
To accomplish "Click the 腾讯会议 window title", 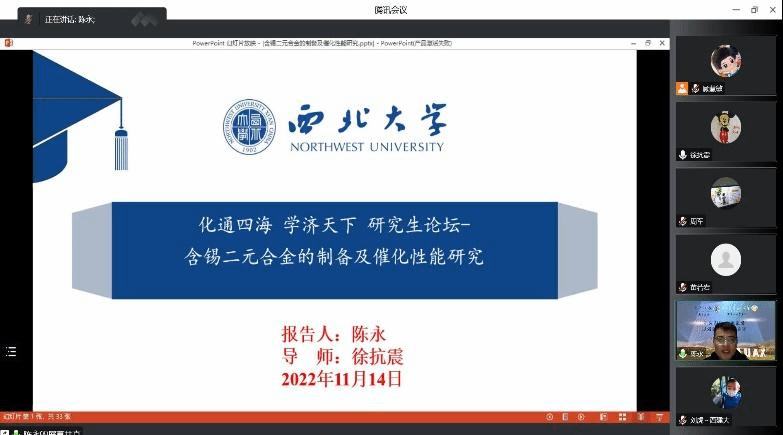I will pyautogui.click(x=391, y=9).
